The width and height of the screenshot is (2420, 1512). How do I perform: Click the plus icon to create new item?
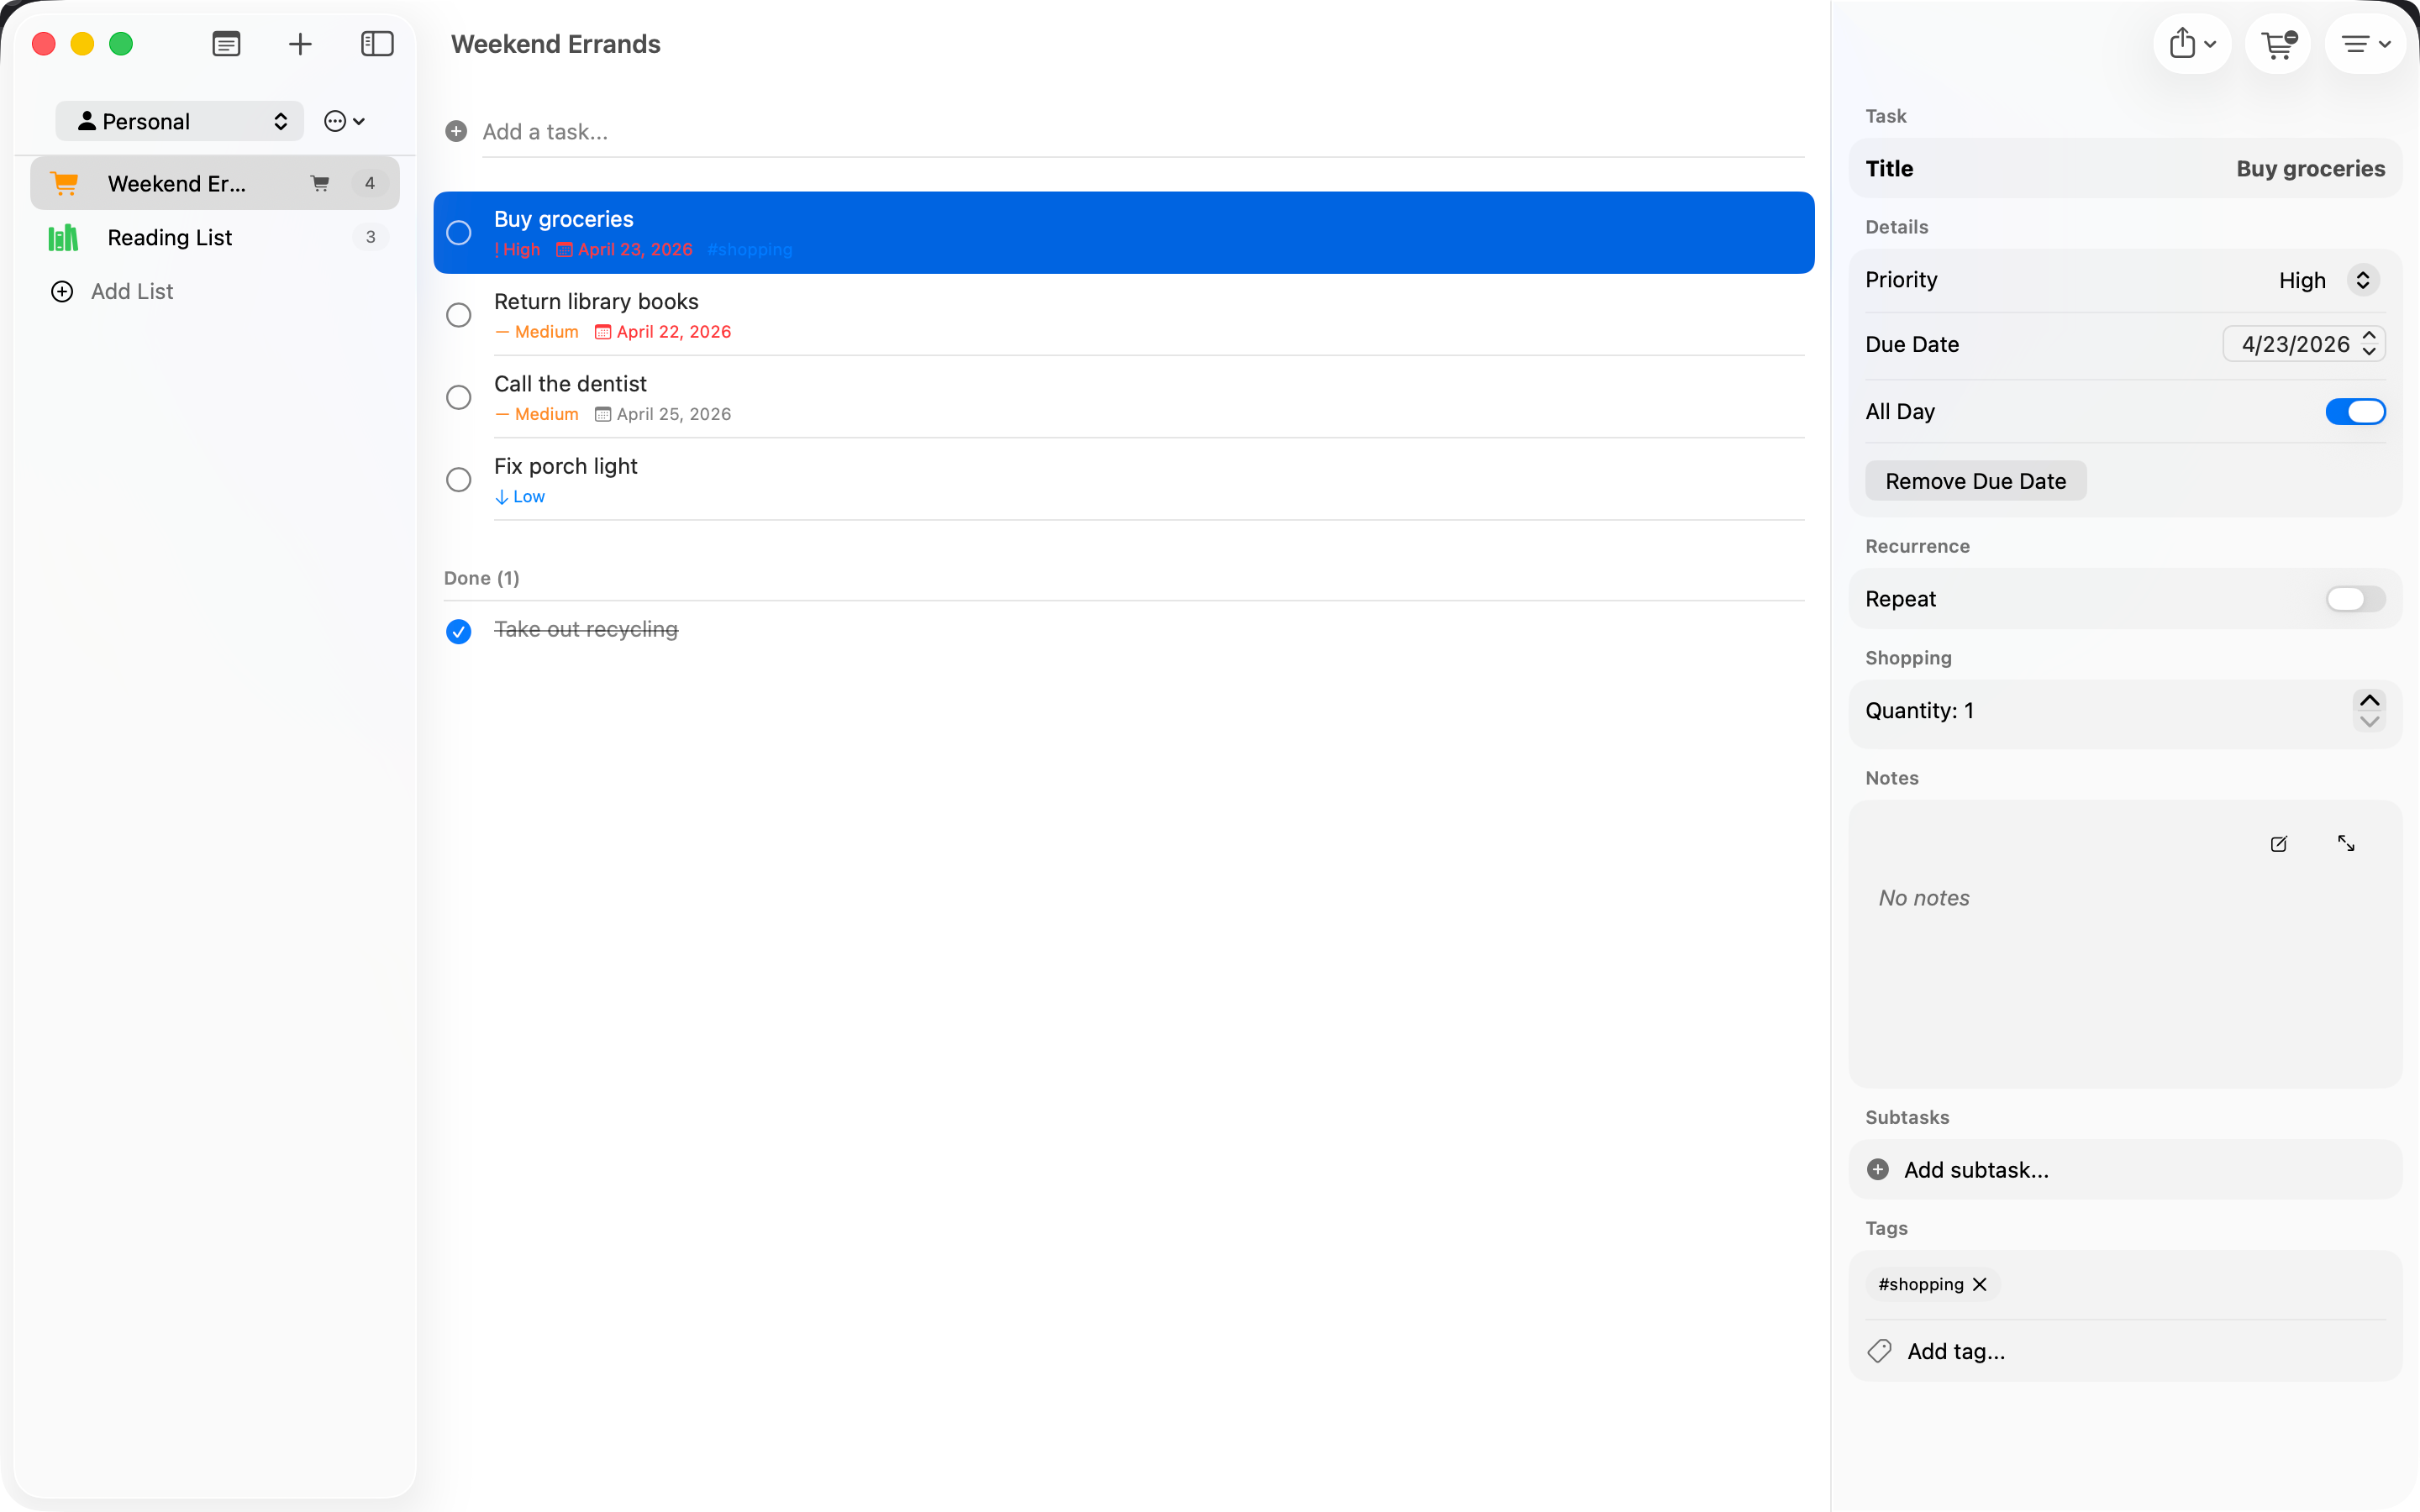pos(299,44)
